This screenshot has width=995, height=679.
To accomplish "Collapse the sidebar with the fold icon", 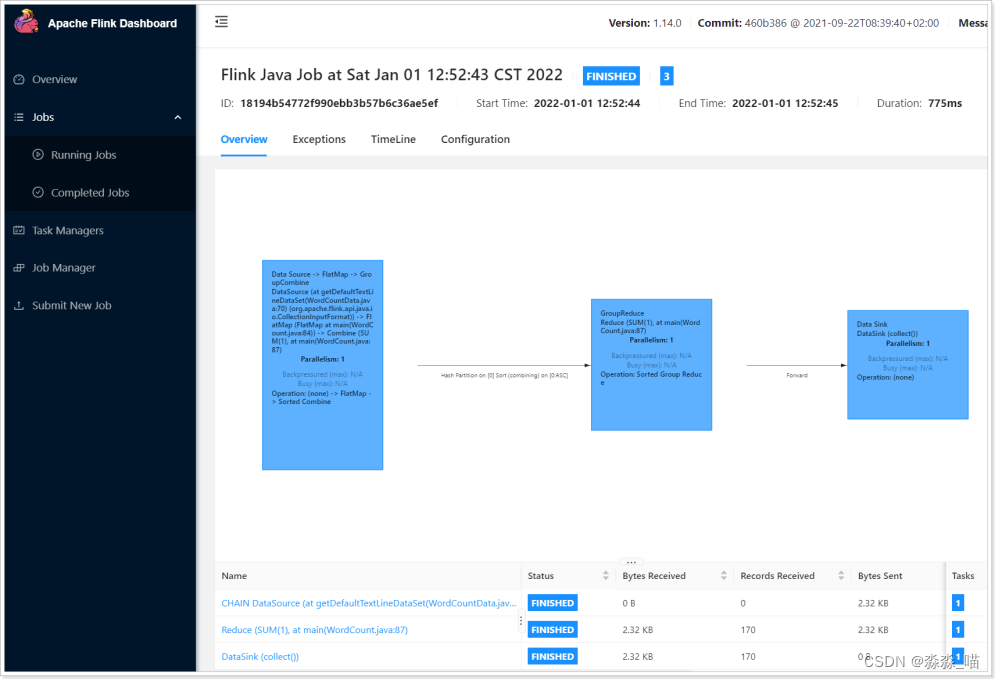I will pos(221,22).
